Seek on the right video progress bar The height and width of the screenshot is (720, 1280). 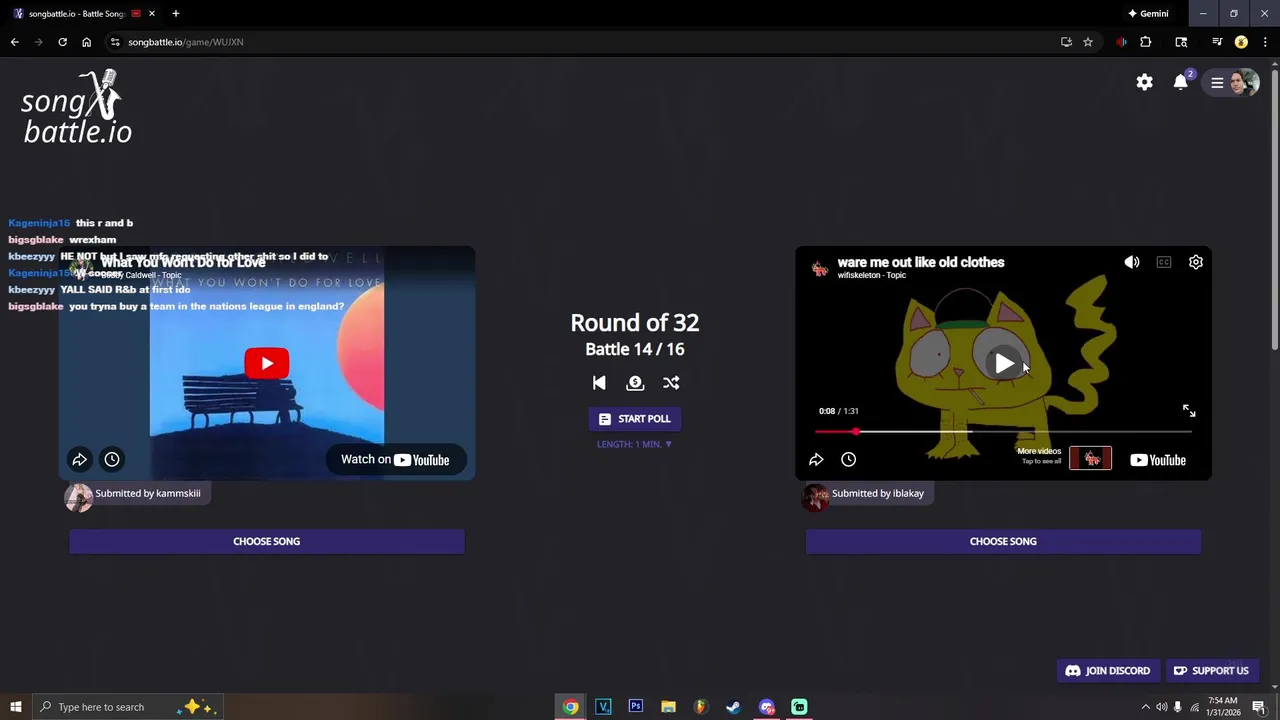coord(1003,432)
